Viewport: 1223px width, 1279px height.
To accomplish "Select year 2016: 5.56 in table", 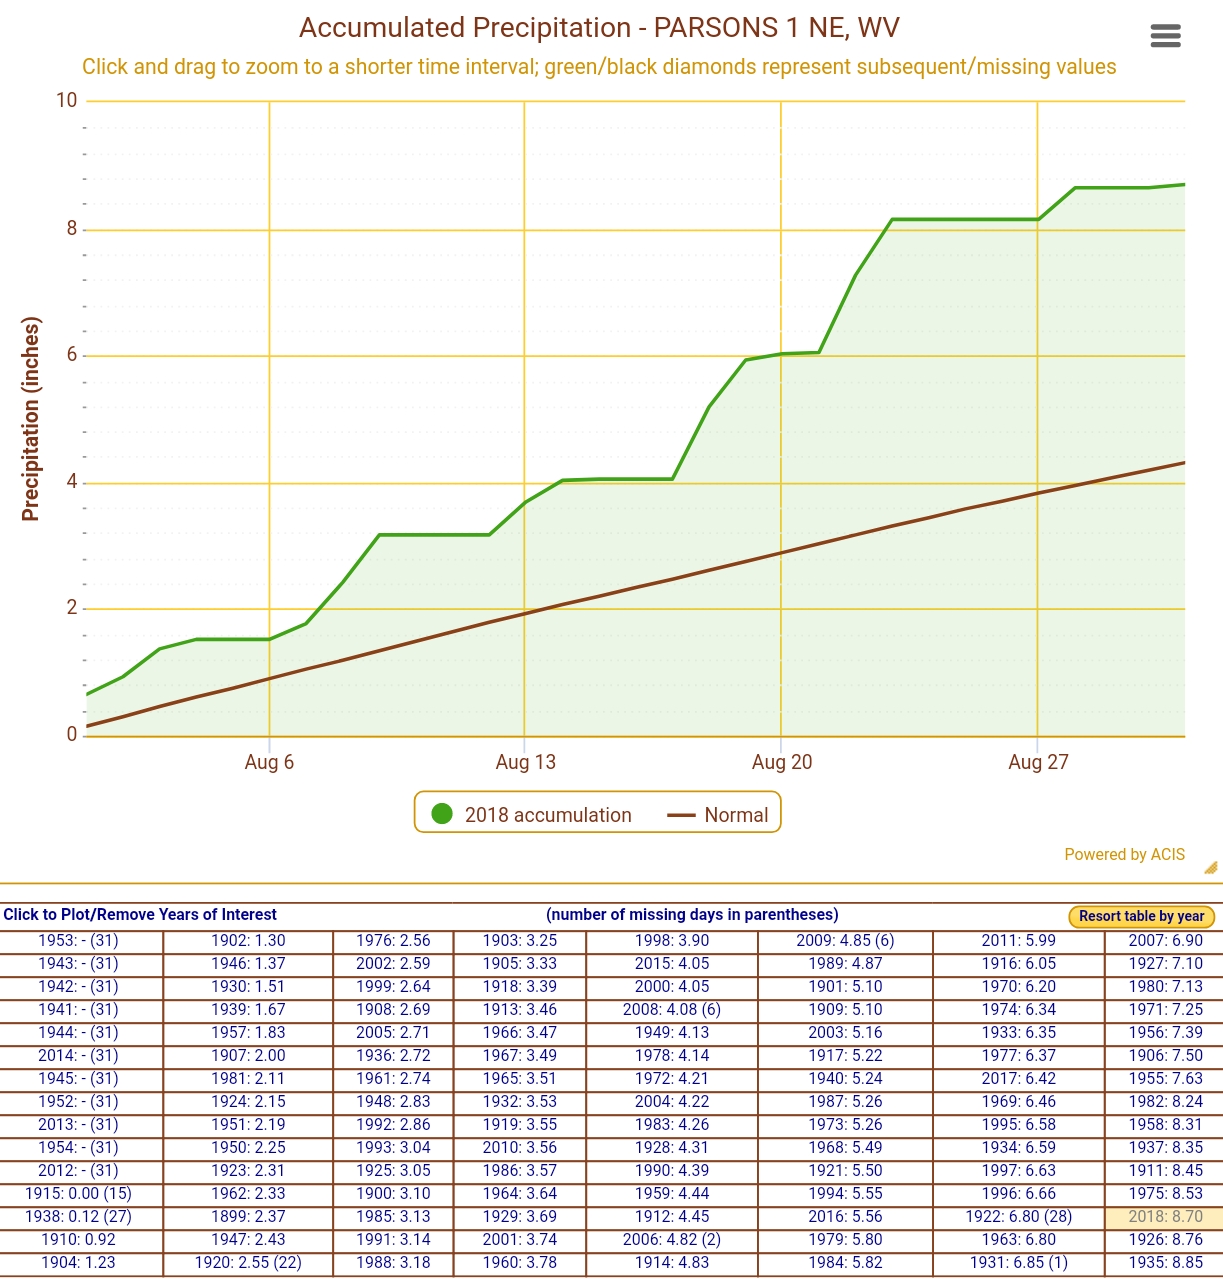I will pos(845,1217).
